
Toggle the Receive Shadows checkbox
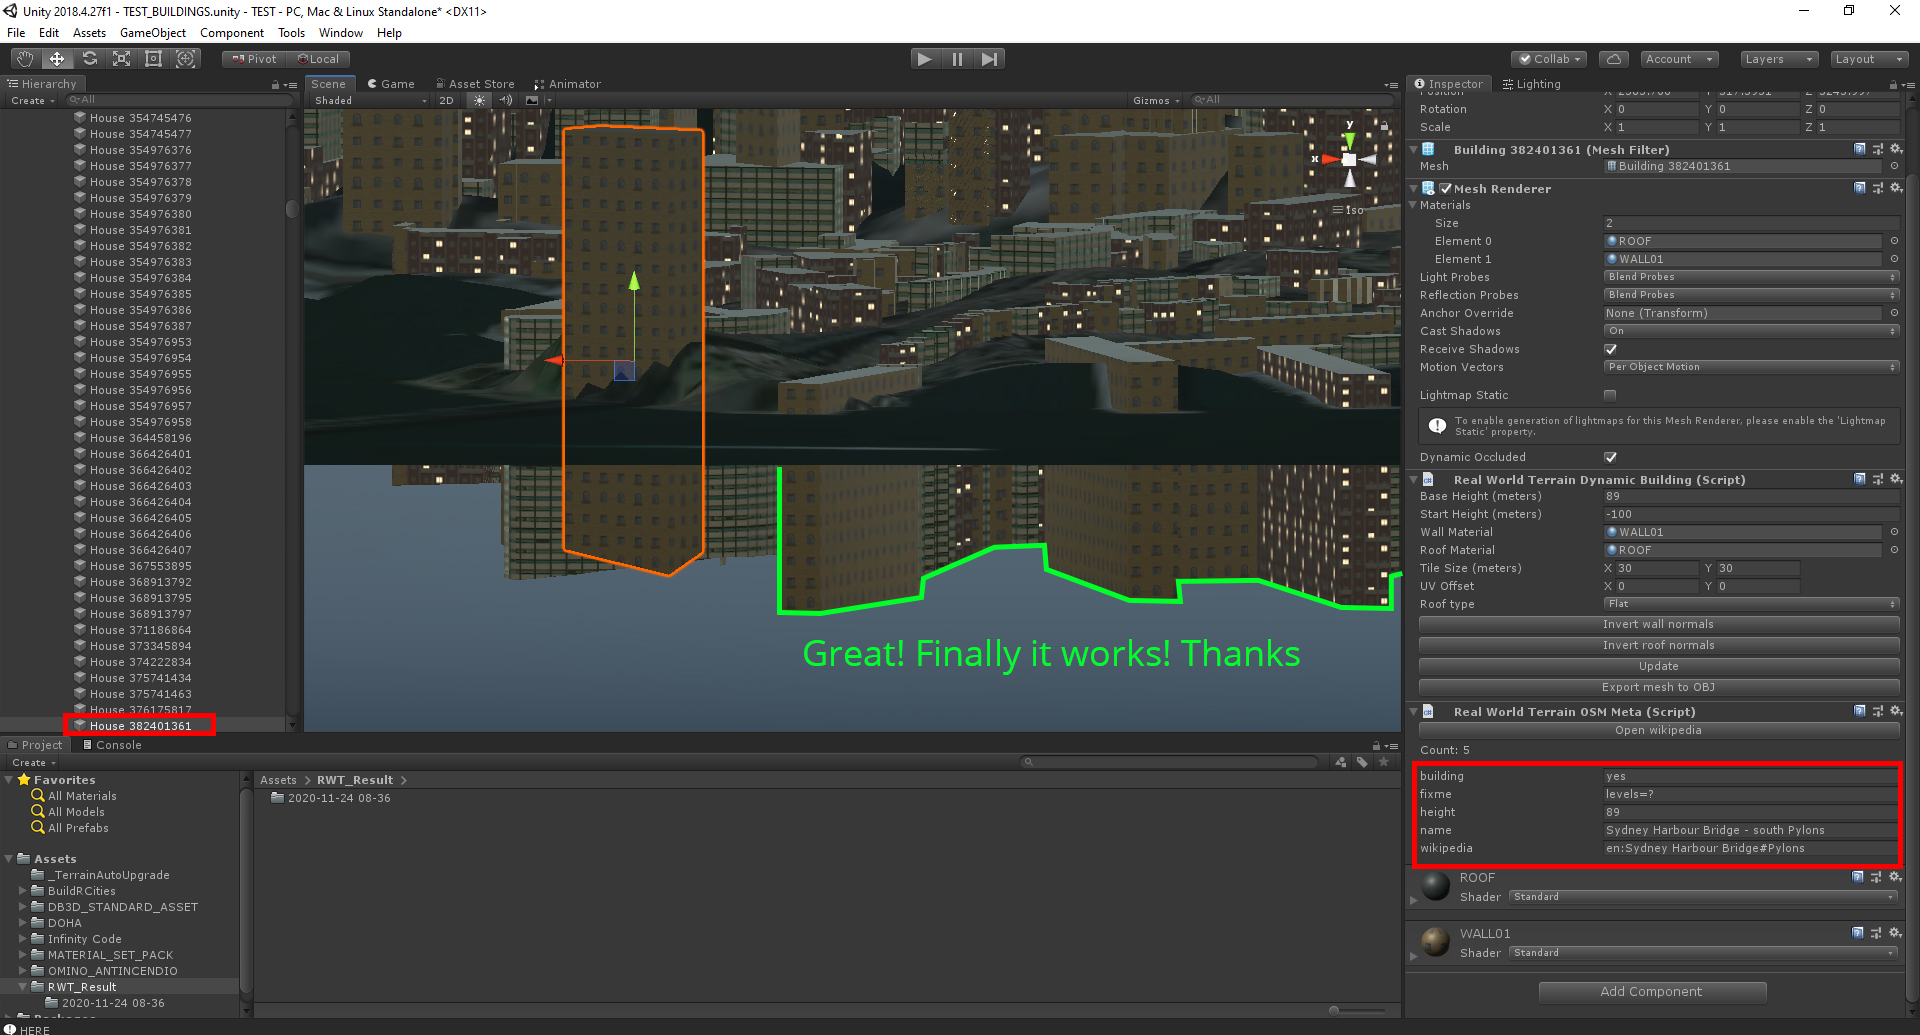[x=1610, y=349]
